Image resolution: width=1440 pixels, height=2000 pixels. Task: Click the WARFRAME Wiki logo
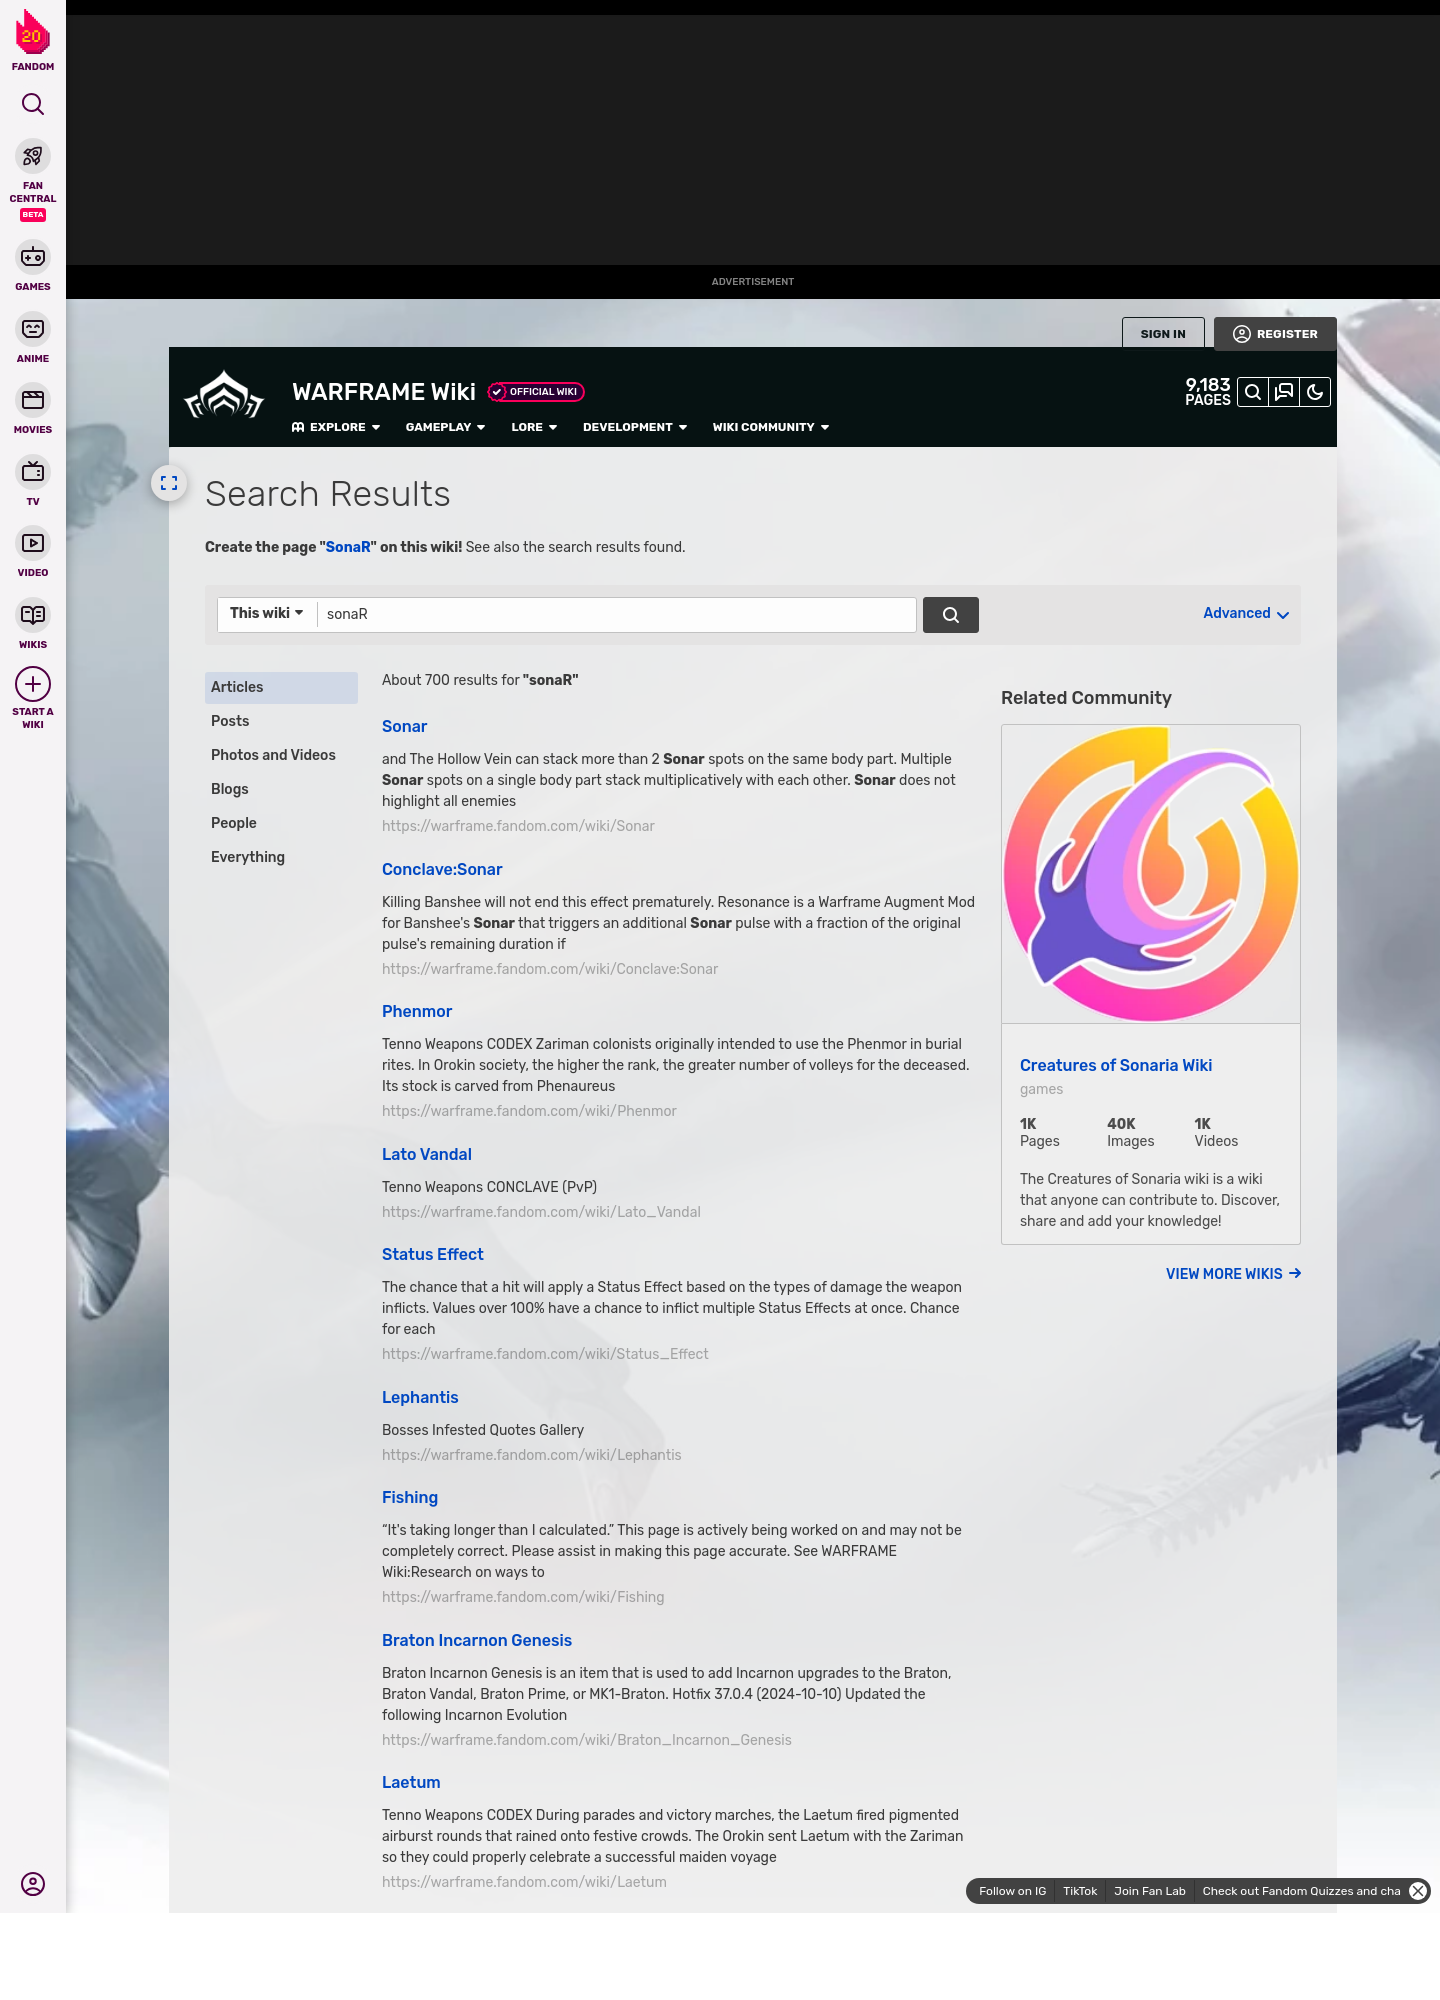224,397
